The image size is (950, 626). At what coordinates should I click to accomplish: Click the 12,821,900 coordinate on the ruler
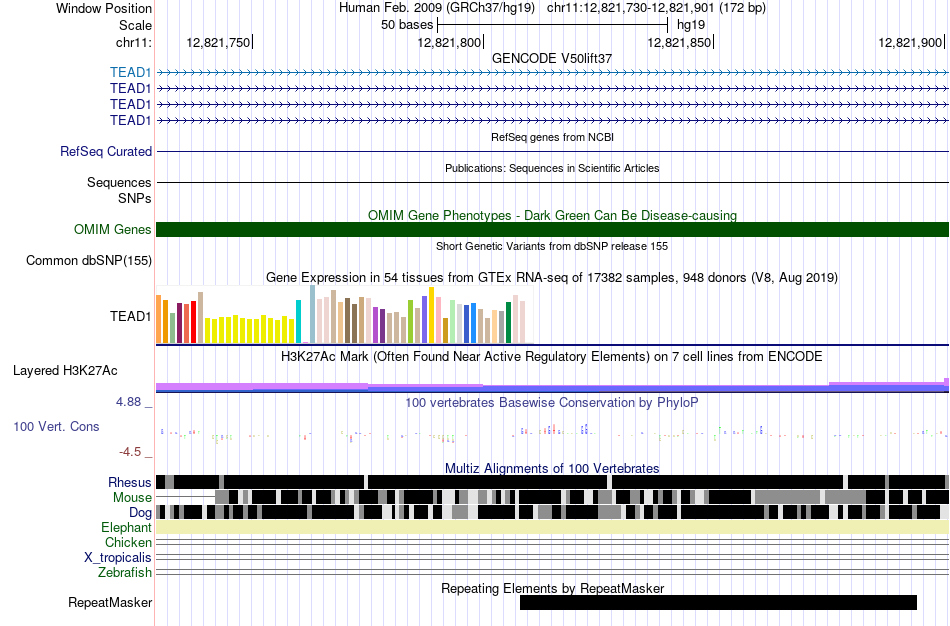[x=910, y=42]
